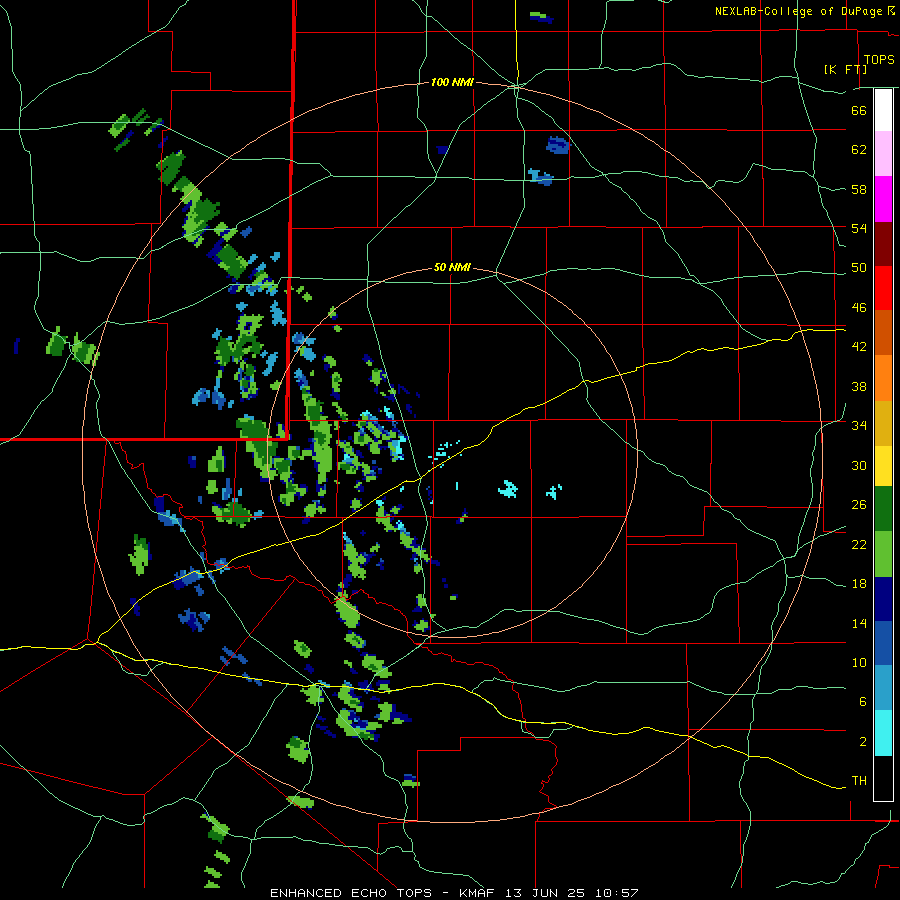Click the dark green 22-26 kft swatch
Image resolution: width=900 pixels, height=900 pixels.
coord(883,509)
